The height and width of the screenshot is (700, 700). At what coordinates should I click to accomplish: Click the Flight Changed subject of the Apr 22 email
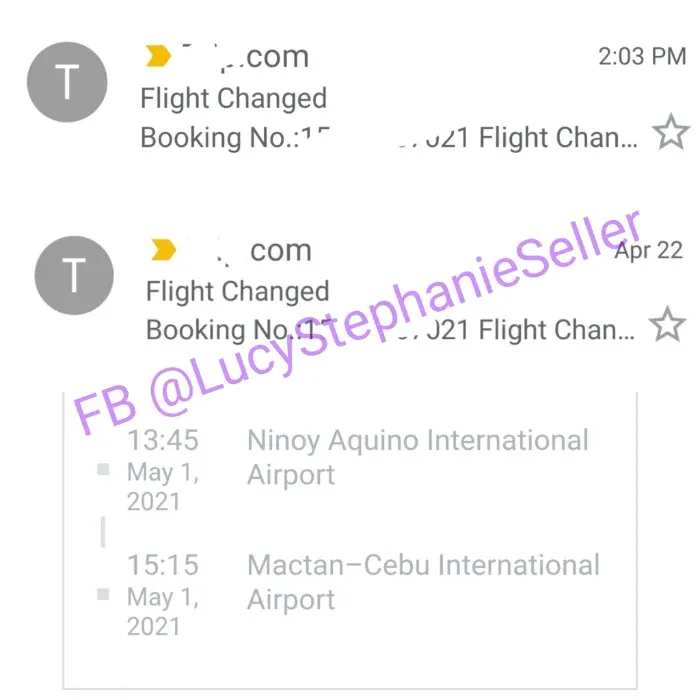pos(237,291)
